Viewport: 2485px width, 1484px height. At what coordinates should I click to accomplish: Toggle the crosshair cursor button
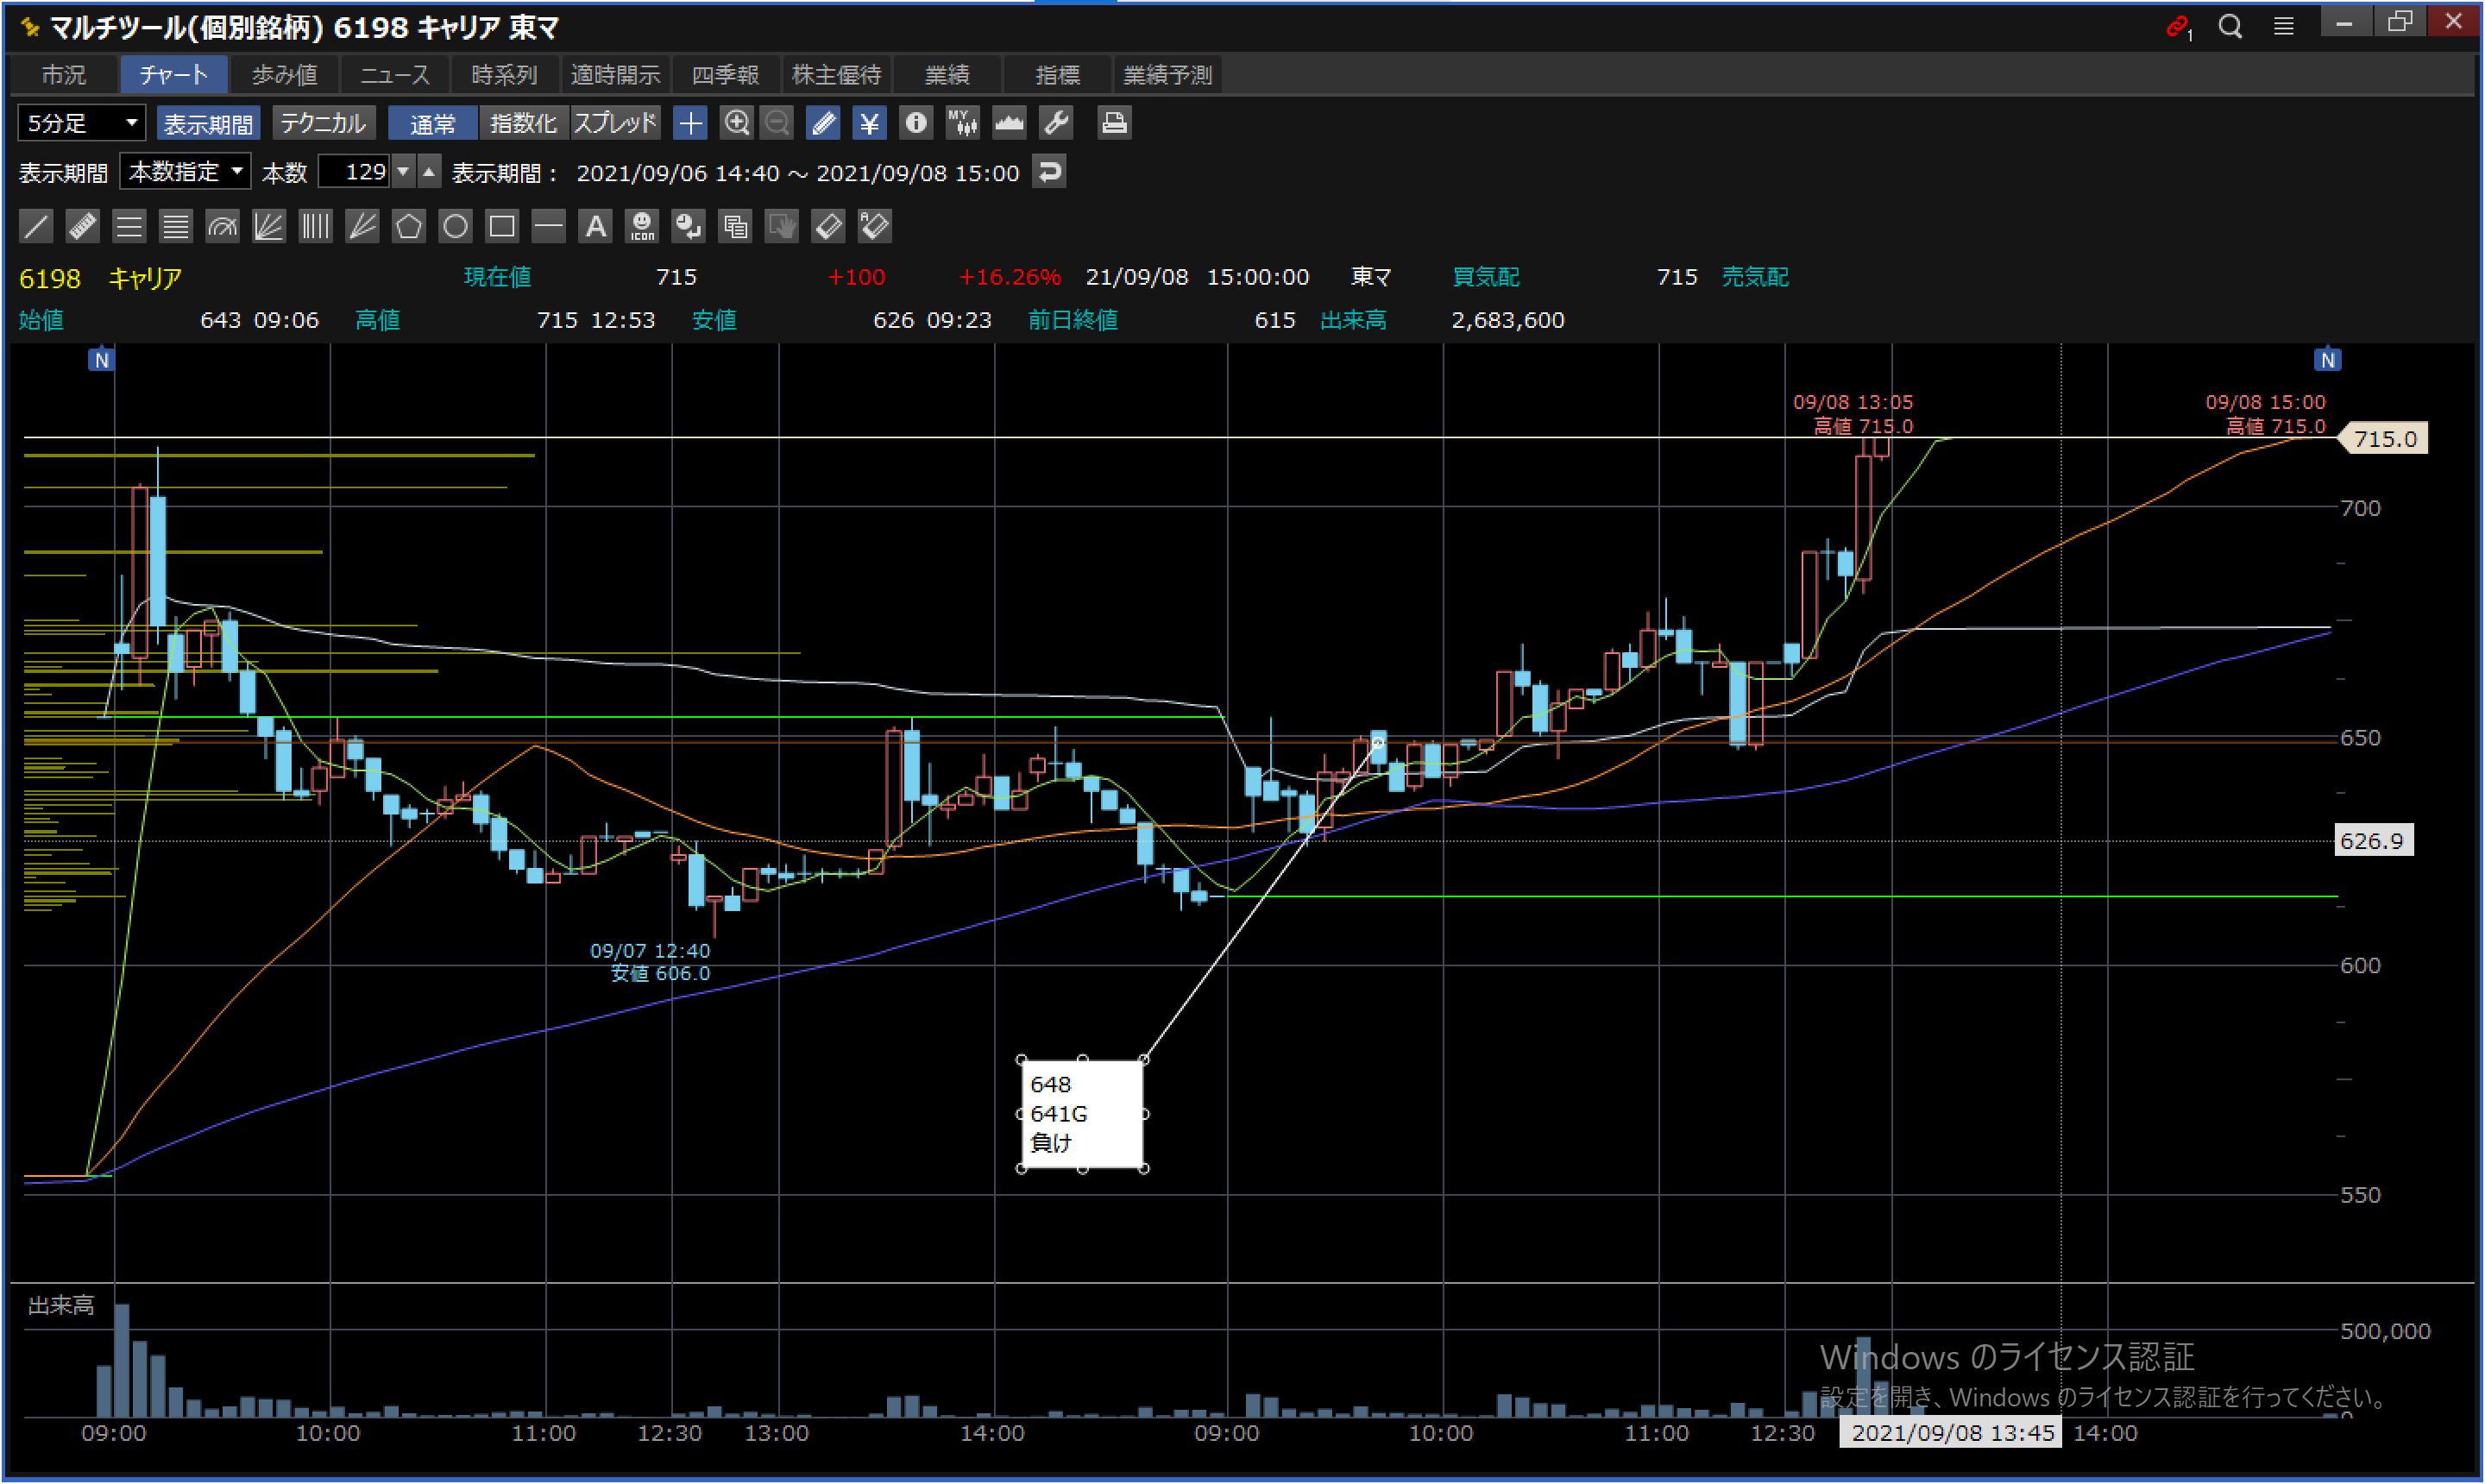pyautogui.click(x=690, y=123)
